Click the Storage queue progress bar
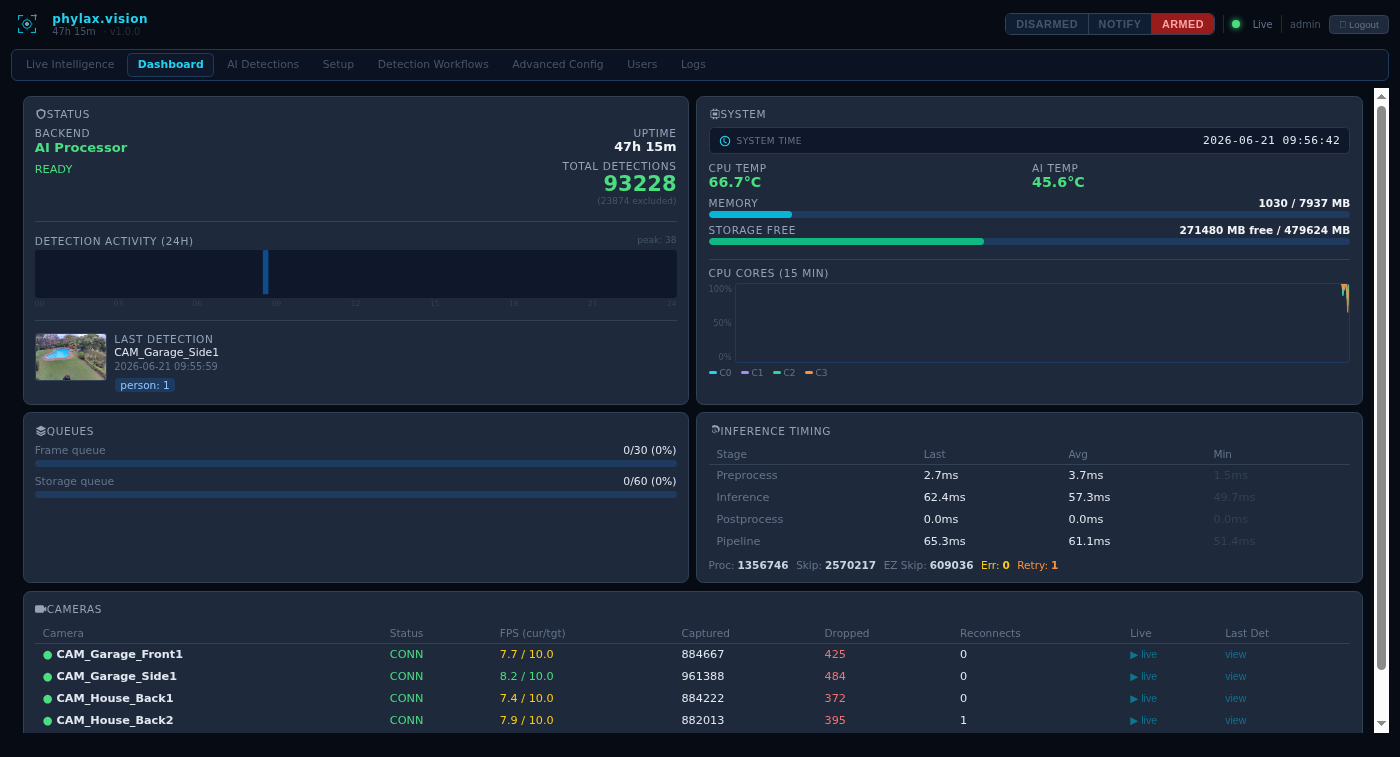1400x757 pixels. tap(356, 494)
